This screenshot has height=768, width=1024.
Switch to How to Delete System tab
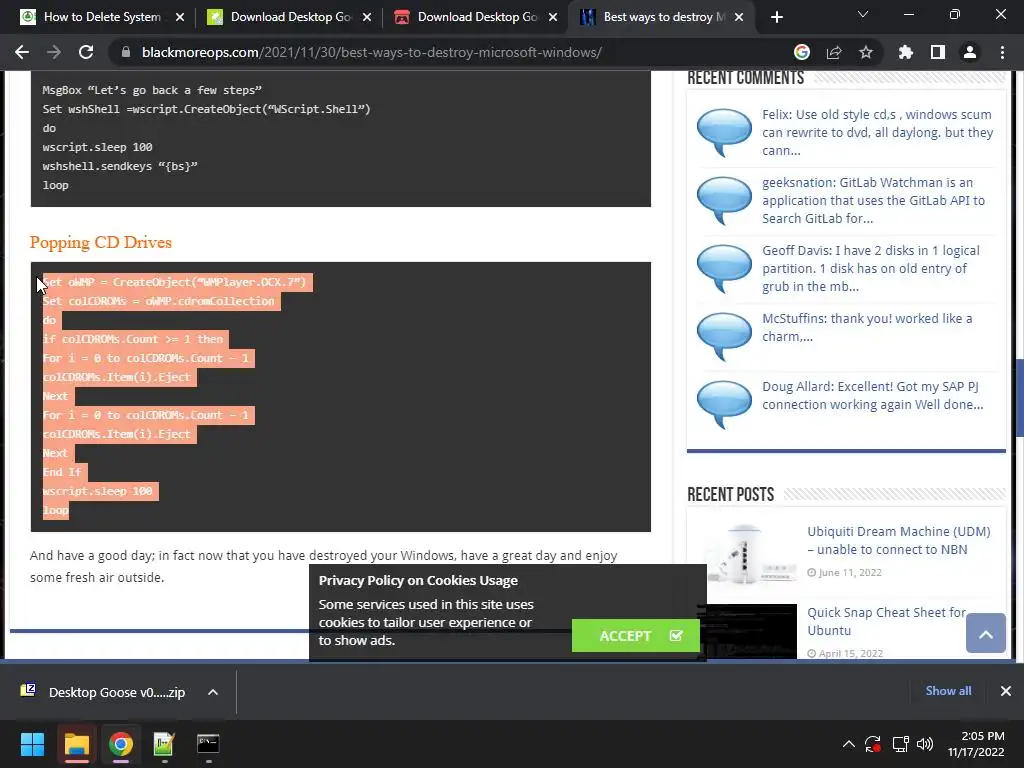(x=103, y=17)
